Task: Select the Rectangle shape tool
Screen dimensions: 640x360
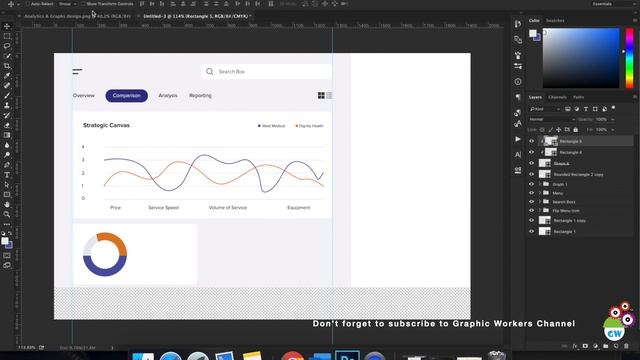Action: (7, 195)
